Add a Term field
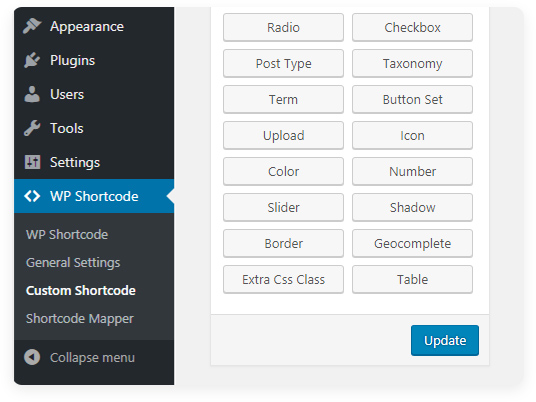The height and width of the screenshot is (402, 536). click(x=283, y=99)
